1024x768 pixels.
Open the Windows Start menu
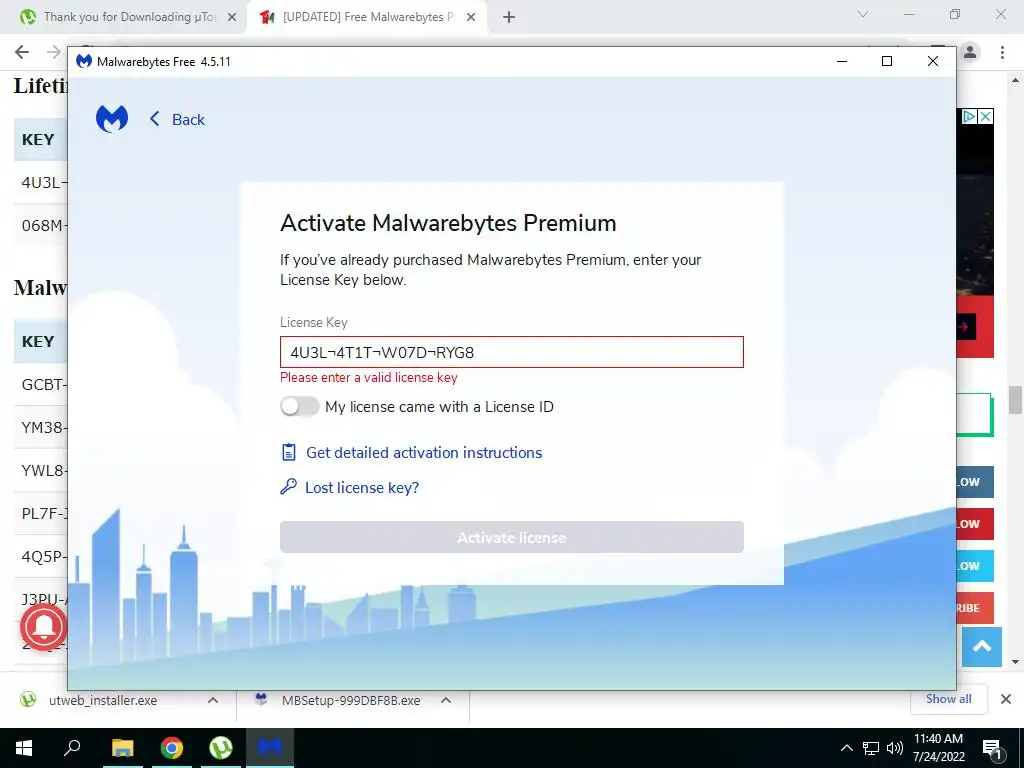click(x=24, y=748)
